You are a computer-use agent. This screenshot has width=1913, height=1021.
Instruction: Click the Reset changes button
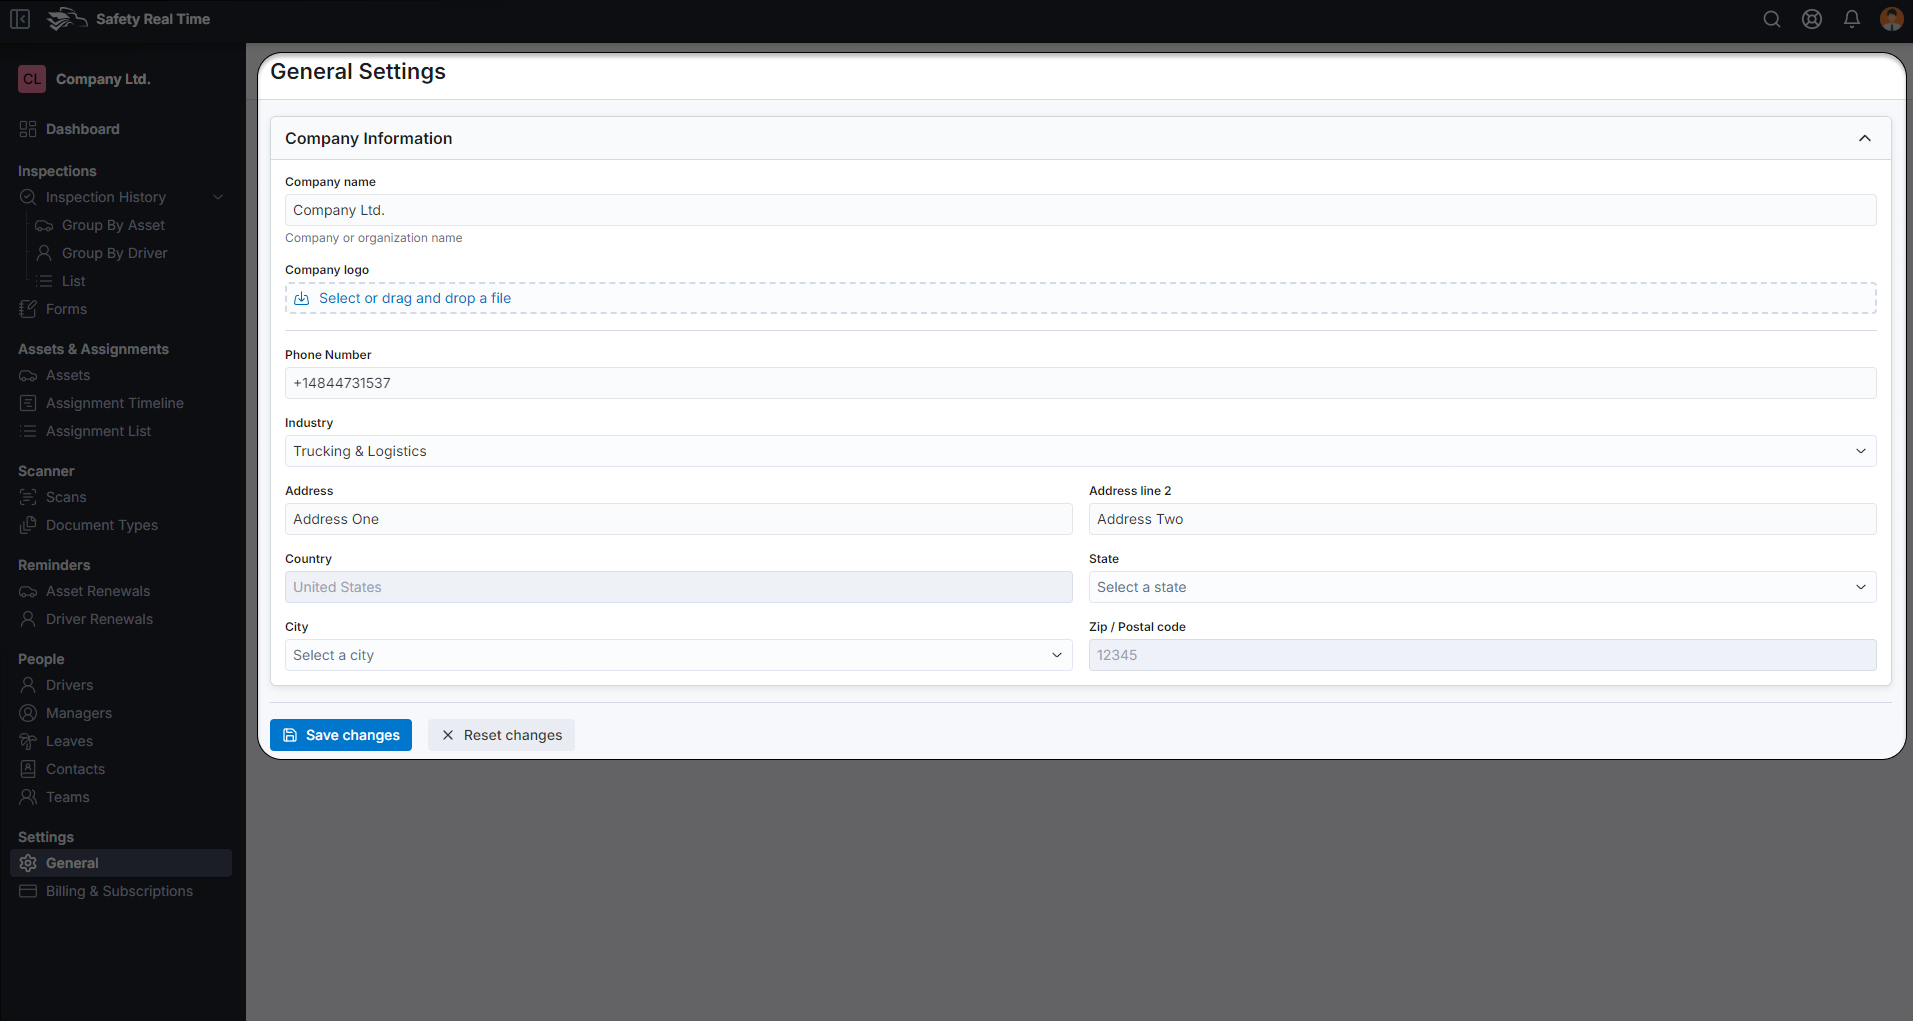click(x=501, y=734)
